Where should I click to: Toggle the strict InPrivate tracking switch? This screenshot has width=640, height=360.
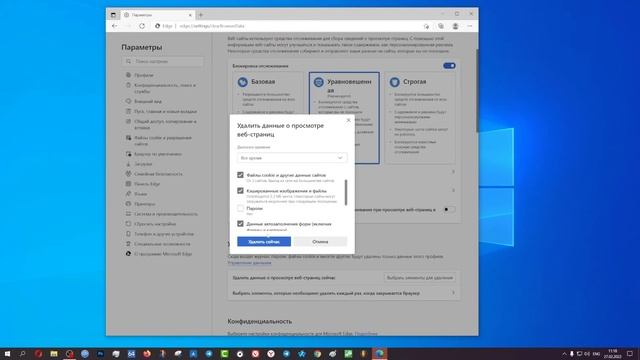(x=449, y=209)
